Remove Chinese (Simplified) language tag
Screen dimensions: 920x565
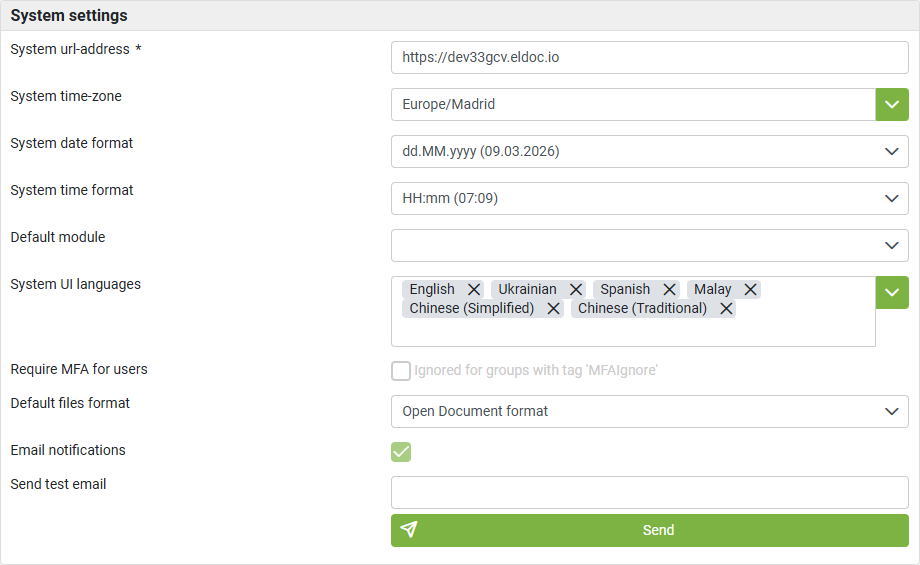pos(553,309)
